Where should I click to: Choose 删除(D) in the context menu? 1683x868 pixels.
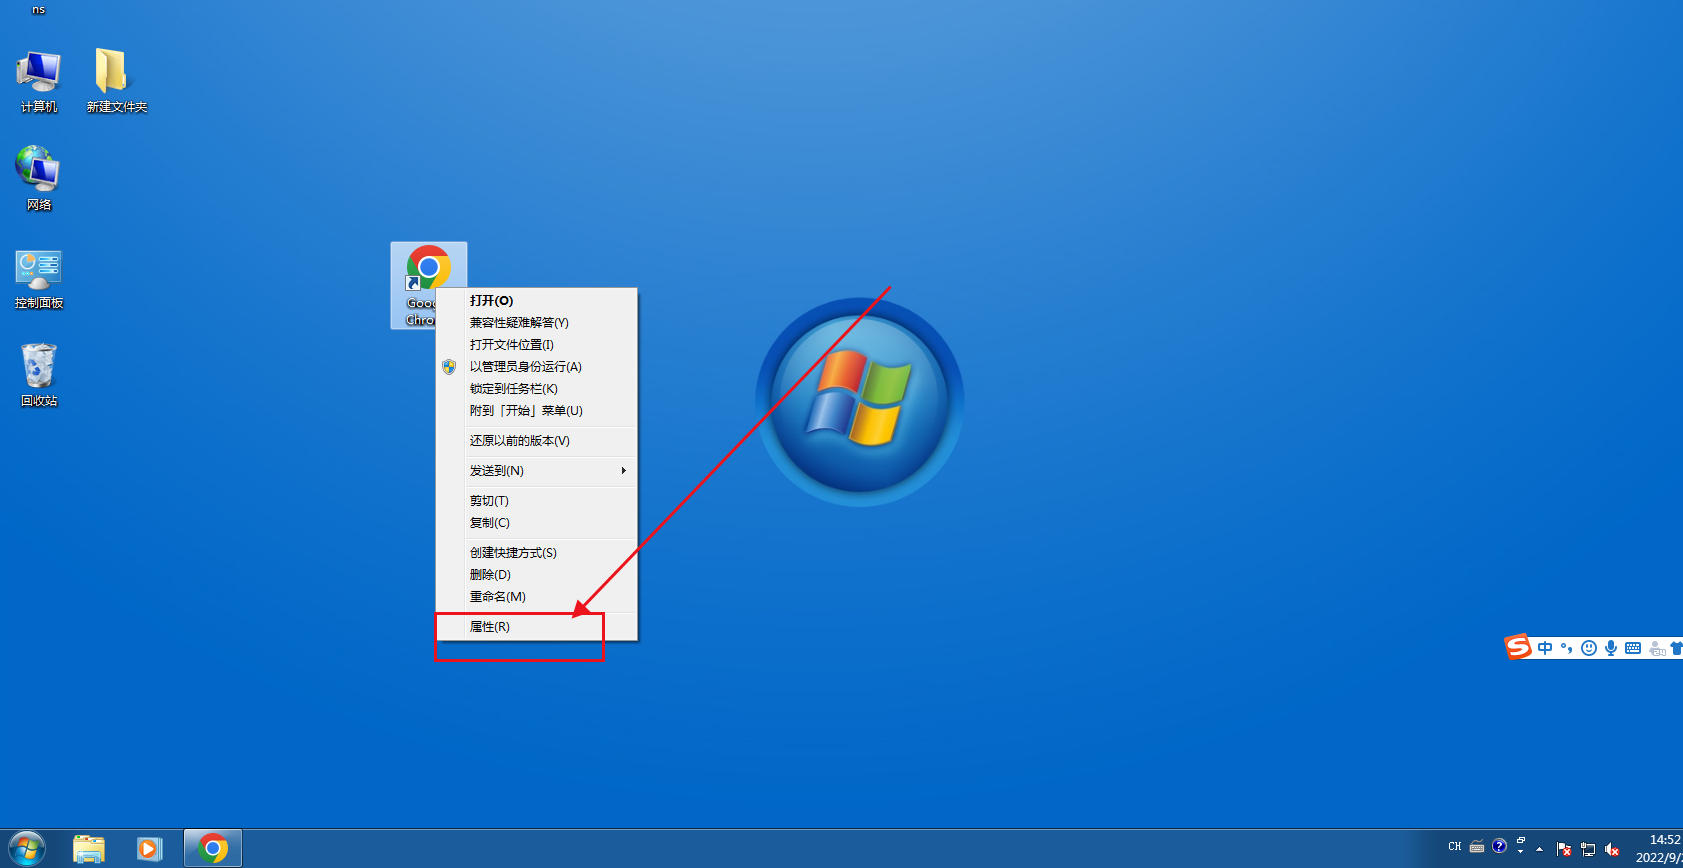(x=536, y=574)
